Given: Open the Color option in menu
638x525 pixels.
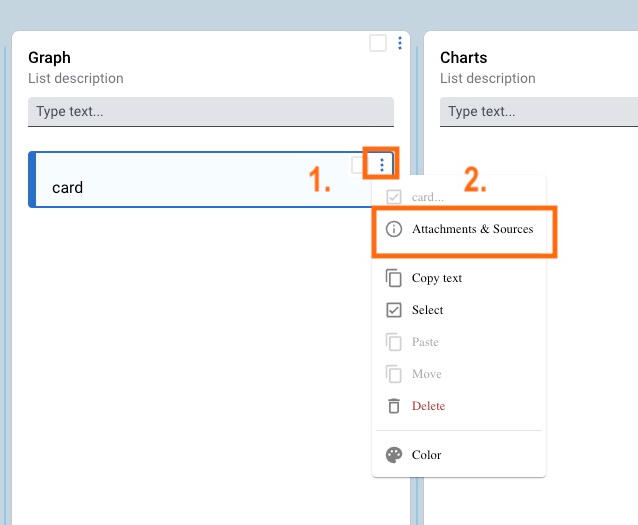Looking at the screenshot, I should pos(426,455).
